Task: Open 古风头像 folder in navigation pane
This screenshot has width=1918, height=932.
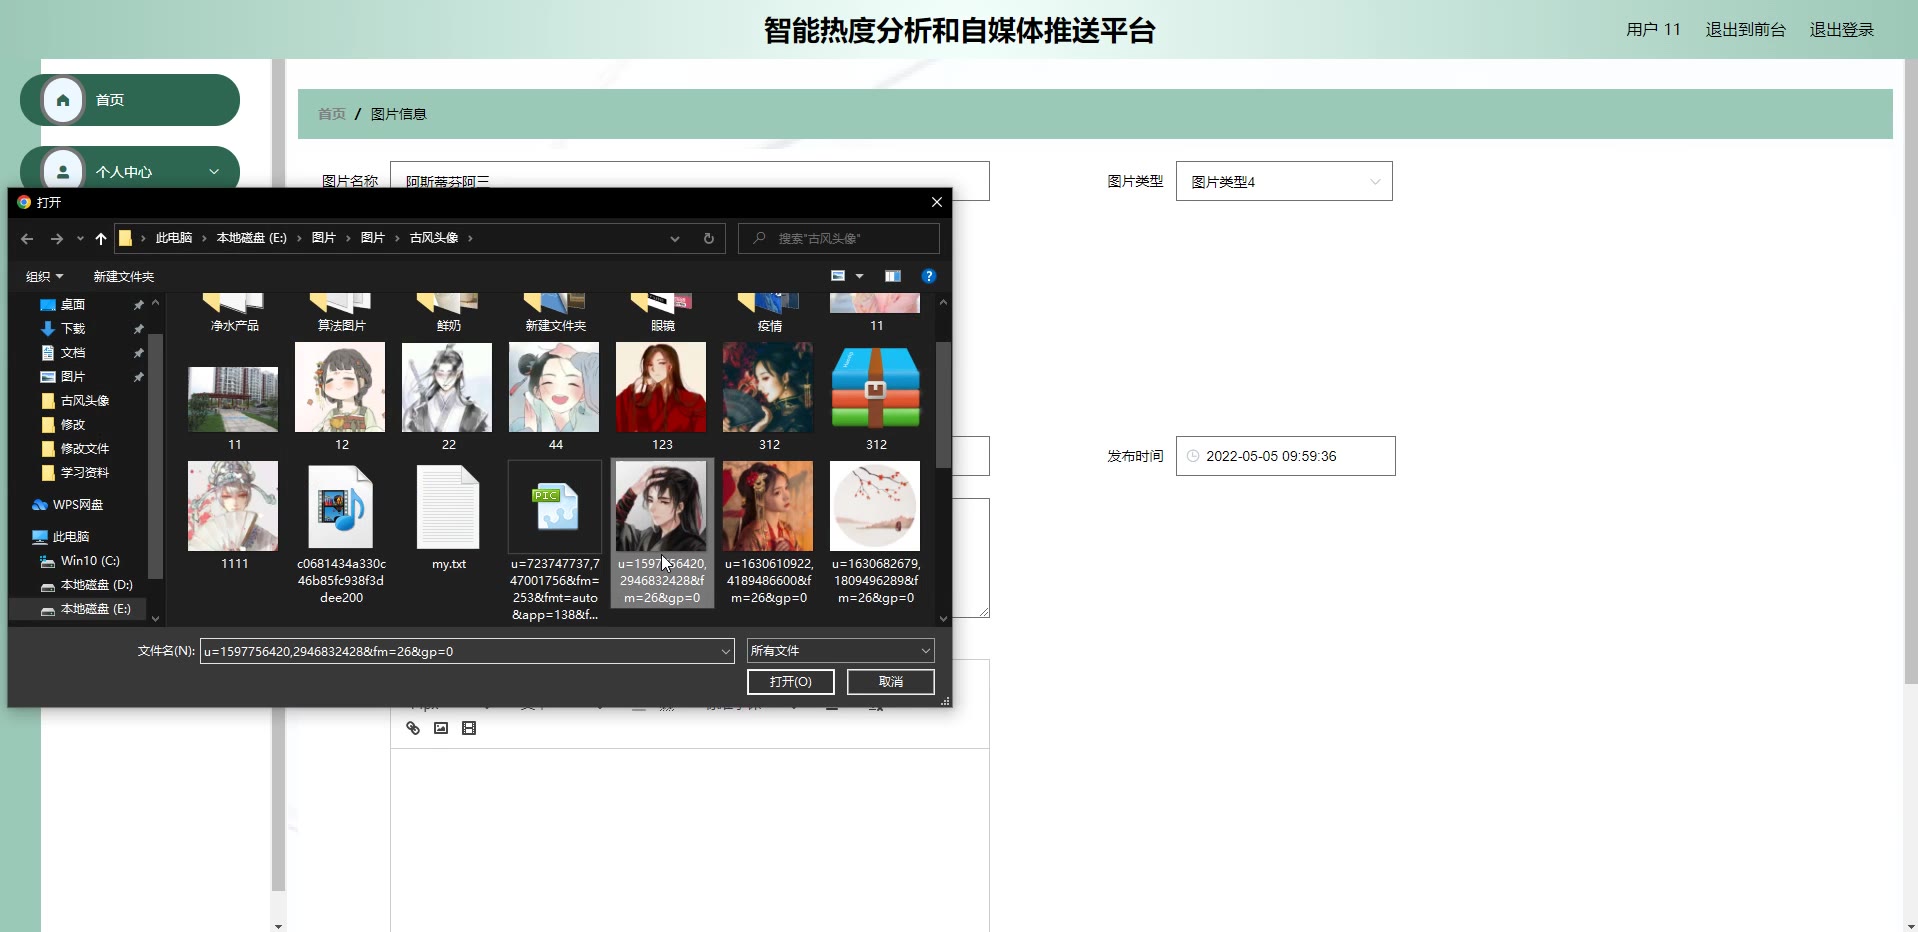Action: point(85,400)
